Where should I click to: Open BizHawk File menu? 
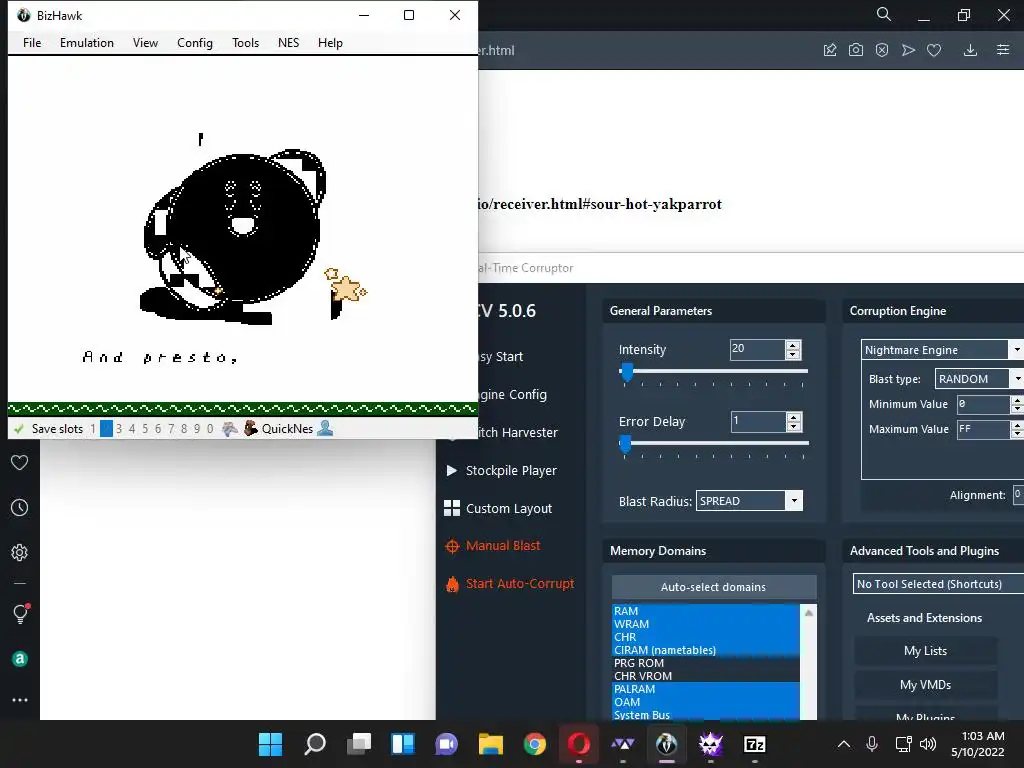32,42
